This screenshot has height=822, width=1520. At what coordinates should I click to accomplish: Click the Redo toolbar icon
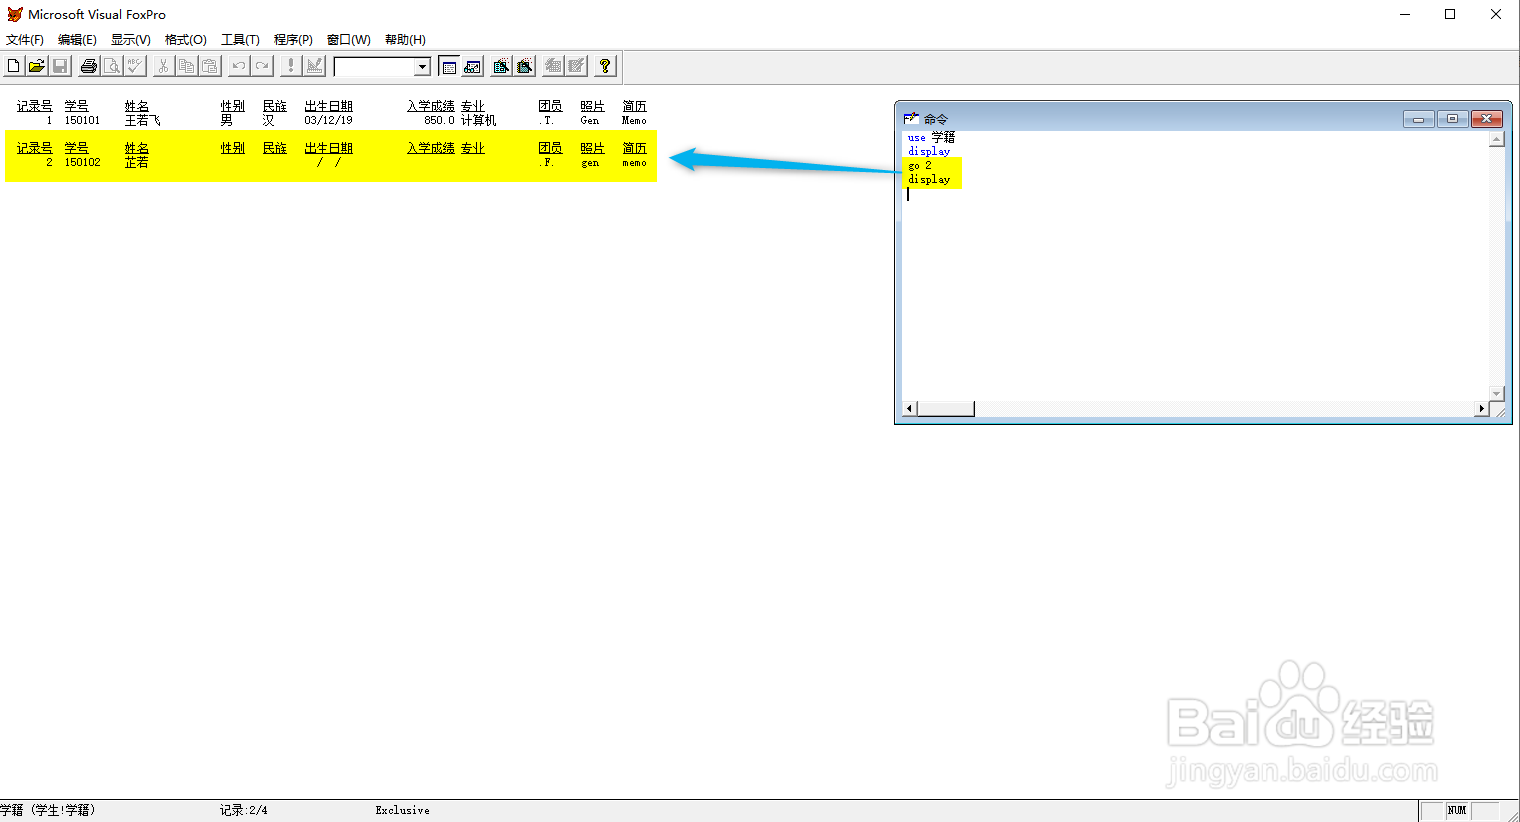point(262,66)
